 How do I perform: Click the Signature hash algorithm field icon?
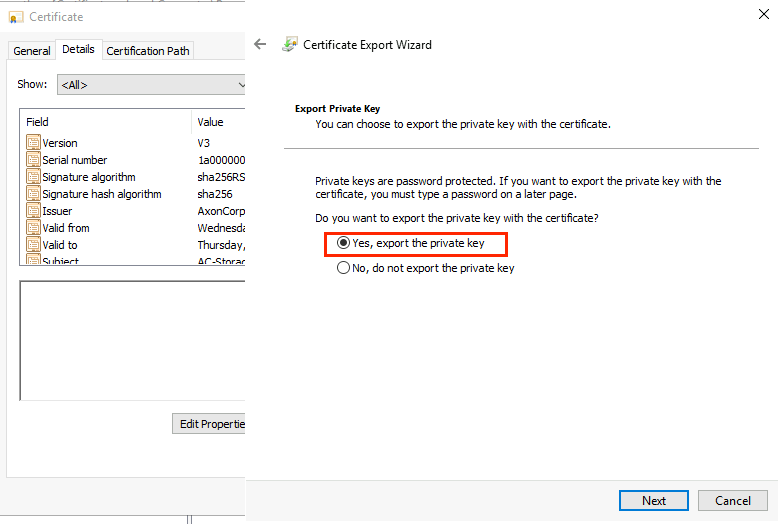33,194
